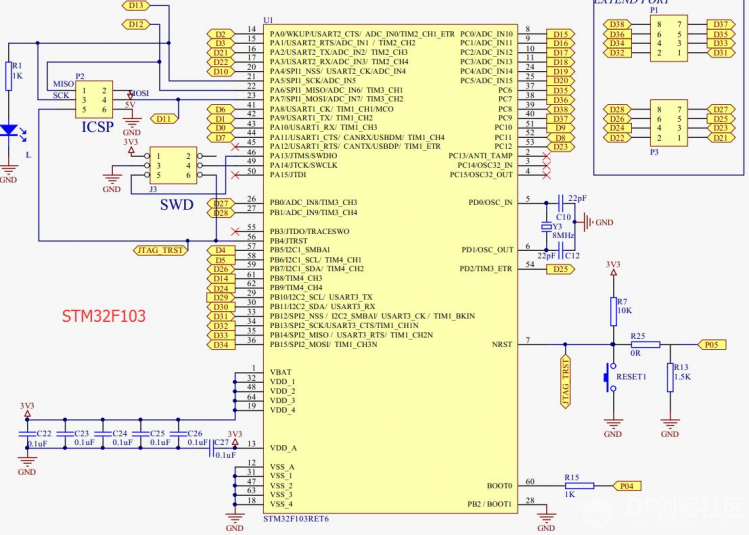Click the GND symbol beside the crystal
749x535 pixels.
(x=597, y=222)
